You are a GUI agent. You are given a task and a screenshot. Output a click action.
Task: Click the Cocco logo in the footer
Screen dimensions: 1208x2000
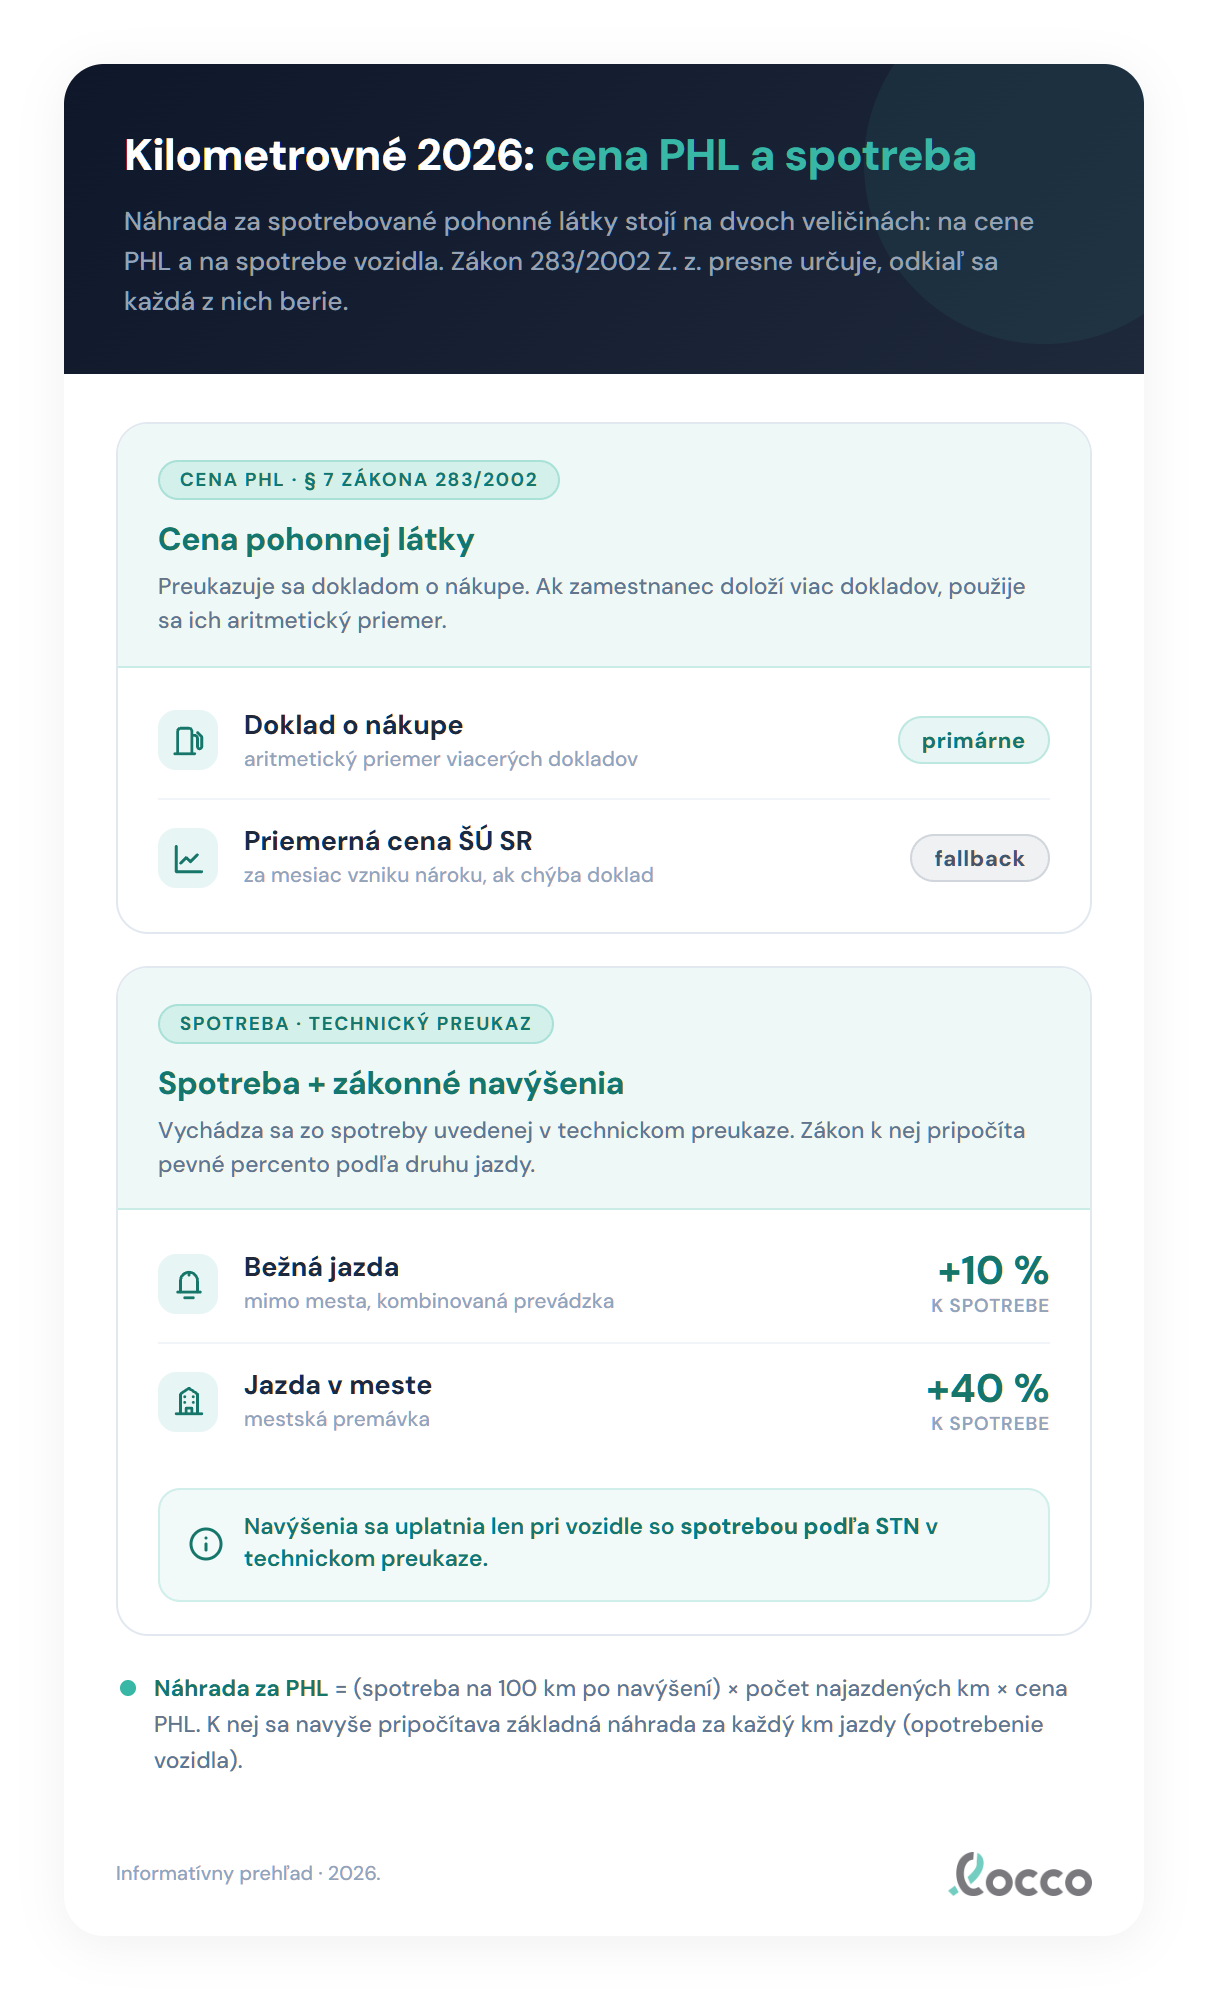1020,1875
